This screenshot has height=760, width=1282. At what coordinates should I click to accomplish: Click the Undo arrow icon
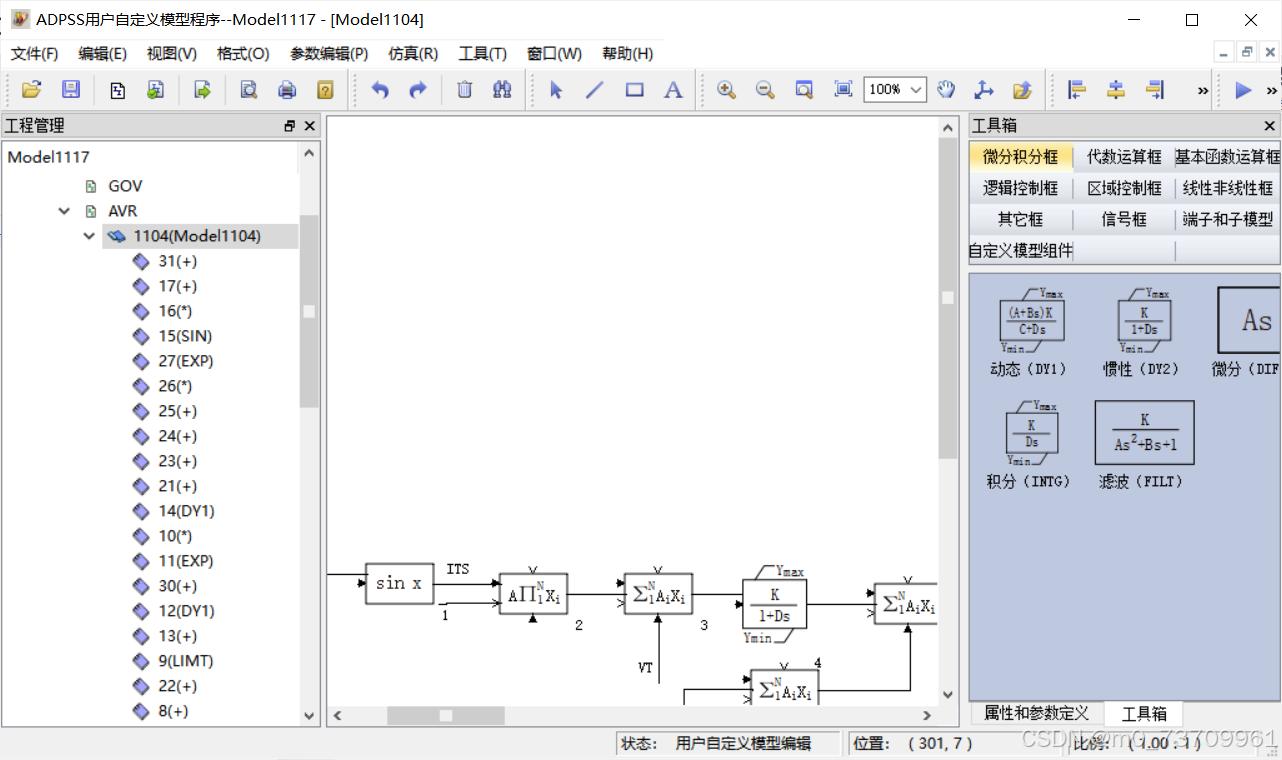379,89
